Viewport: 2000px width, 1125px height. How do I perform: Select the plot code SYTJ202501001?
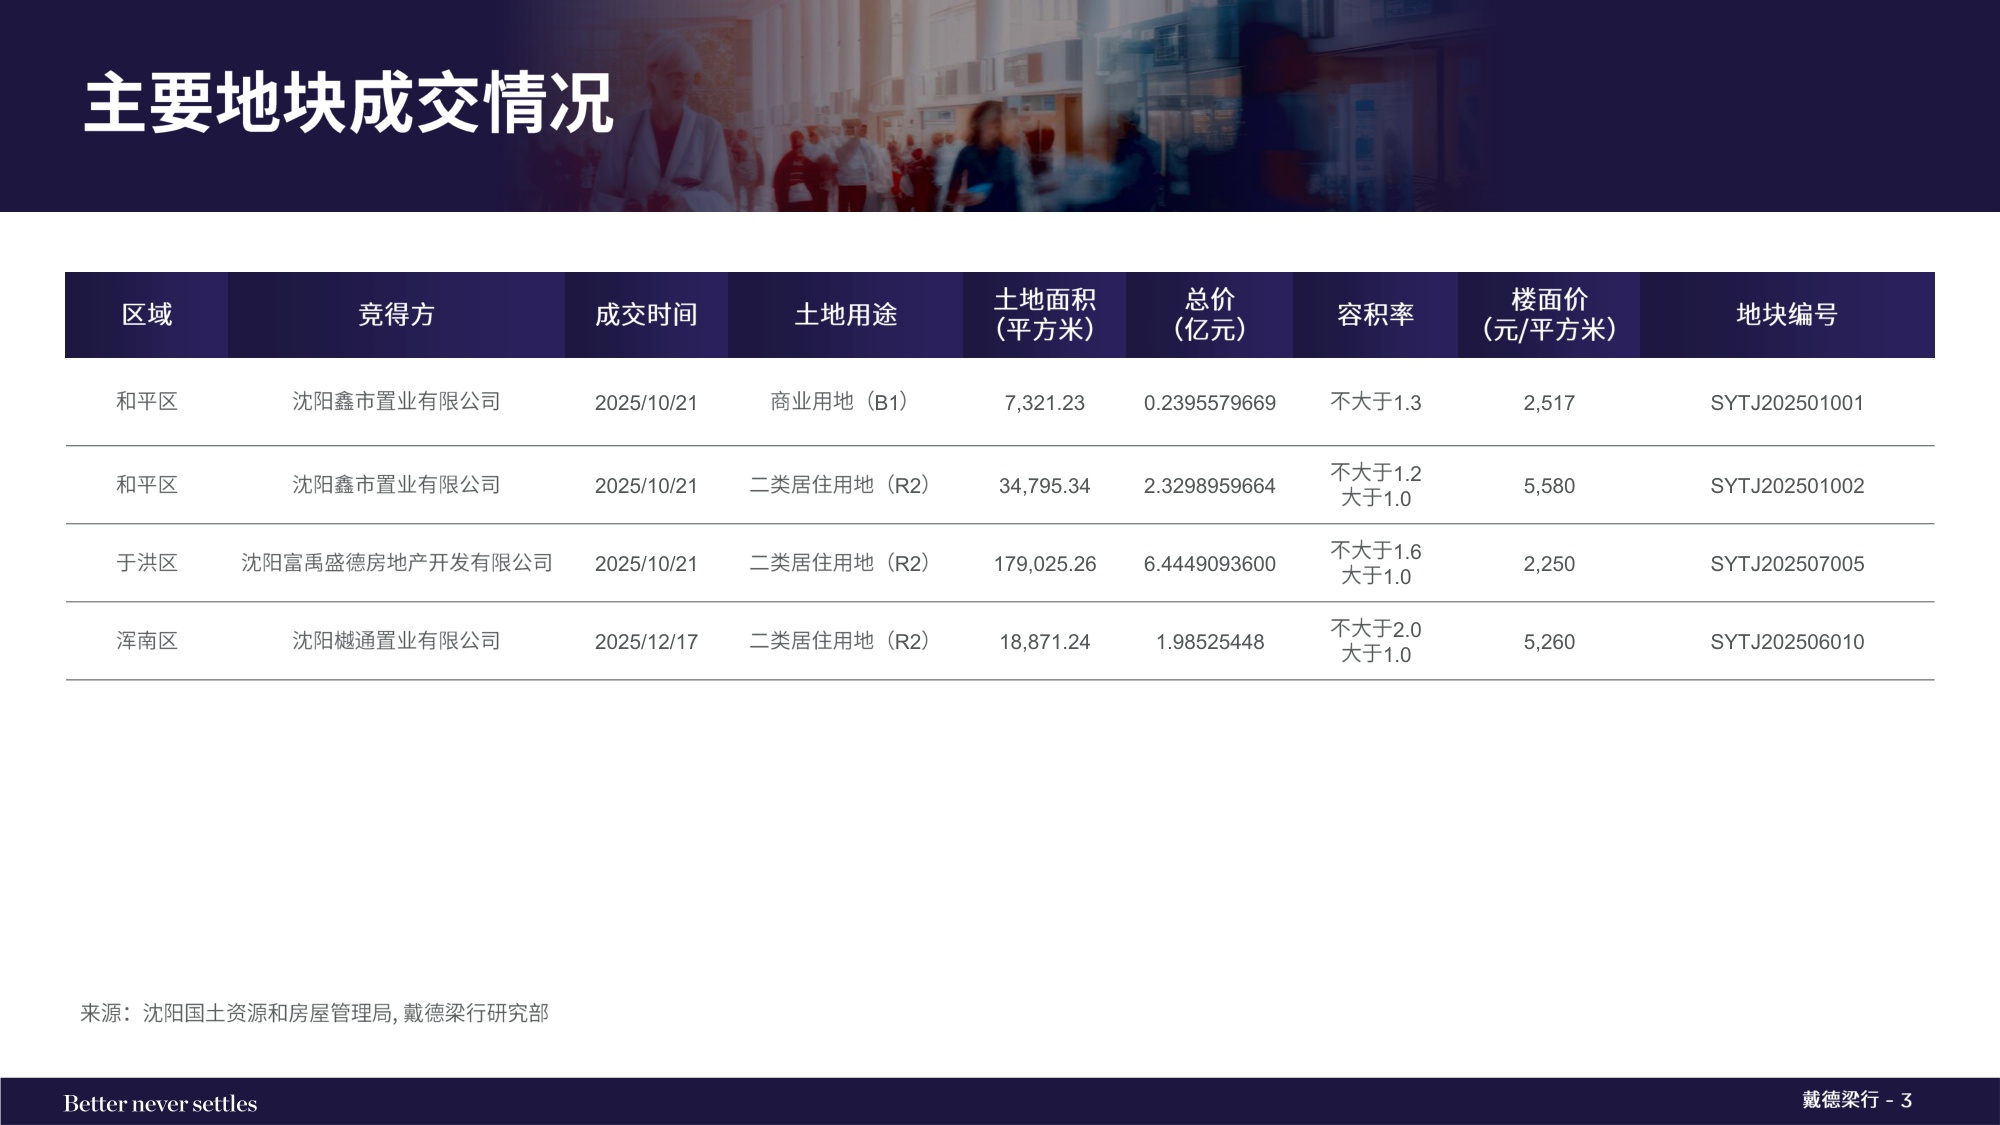pos(1790,403)
